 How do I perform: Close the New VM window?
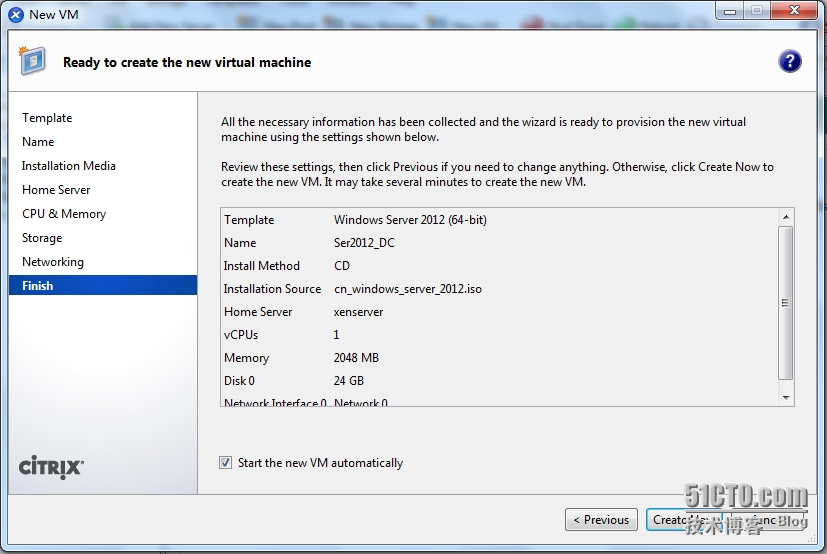click(794, 11)
